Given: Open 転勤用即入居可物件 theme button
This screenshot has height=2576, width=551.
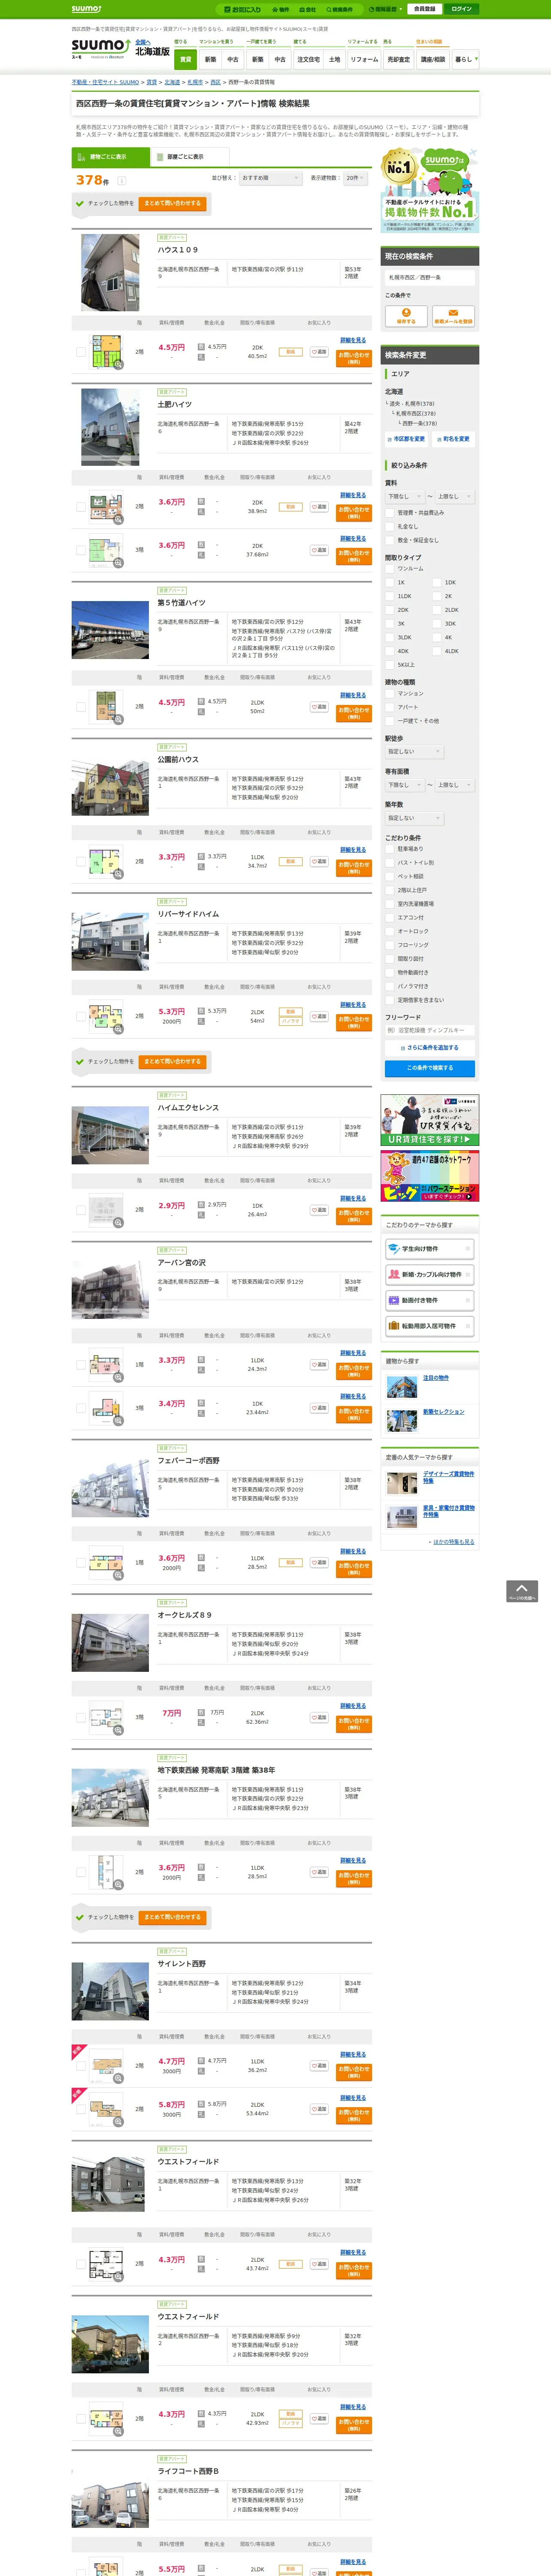Looking at the screenshot, I should click(429, 1326).
